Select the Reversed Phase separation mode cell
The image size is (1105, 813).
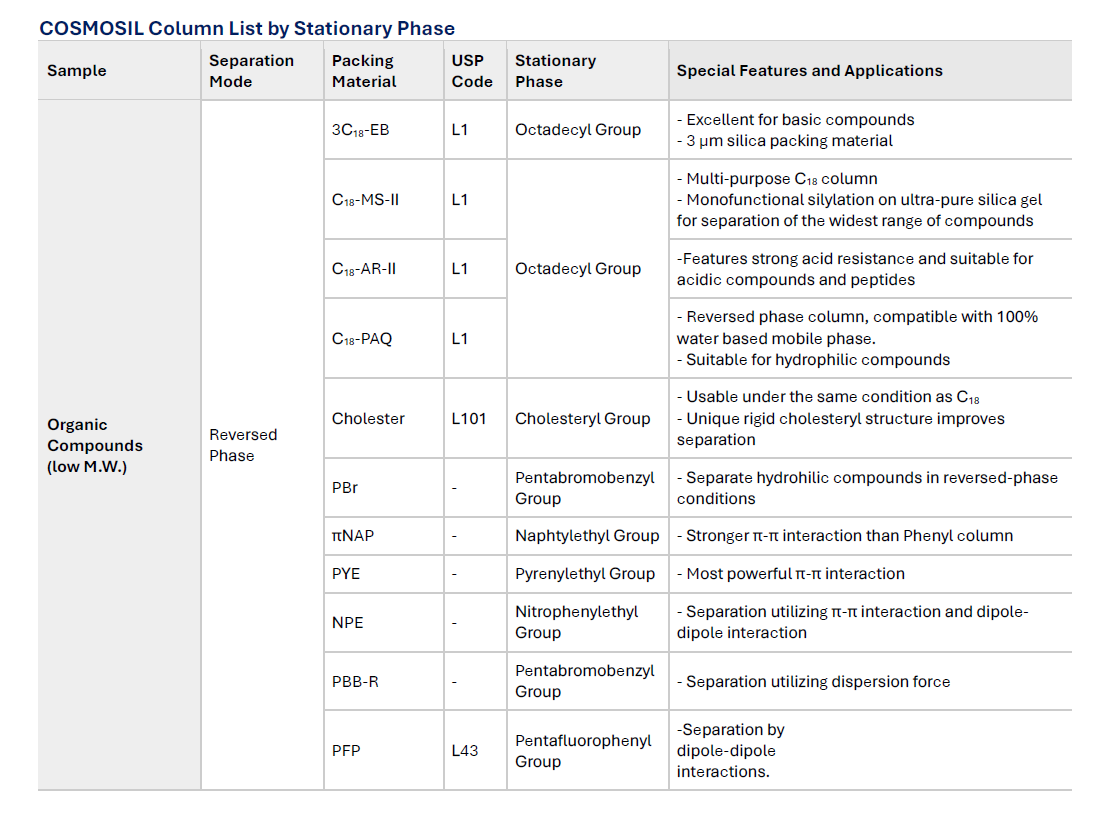pos(243,445)
